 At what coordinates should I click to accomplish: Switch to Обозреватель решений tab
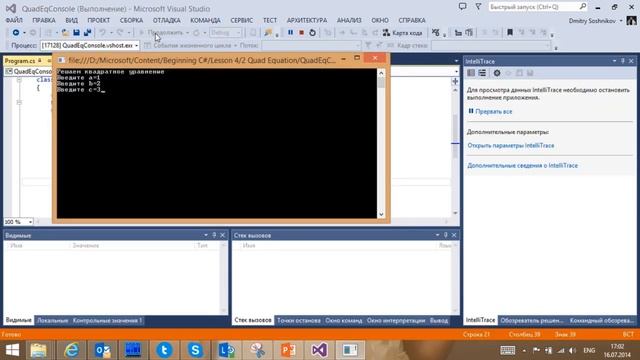pos(532,320)
